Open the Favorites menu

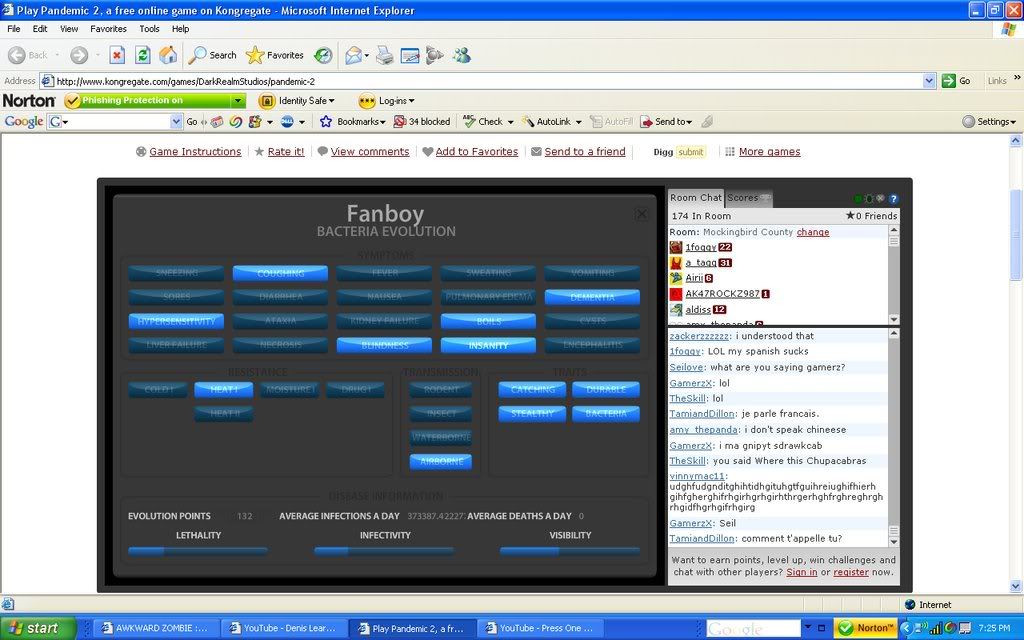click(x=106, y=29)
